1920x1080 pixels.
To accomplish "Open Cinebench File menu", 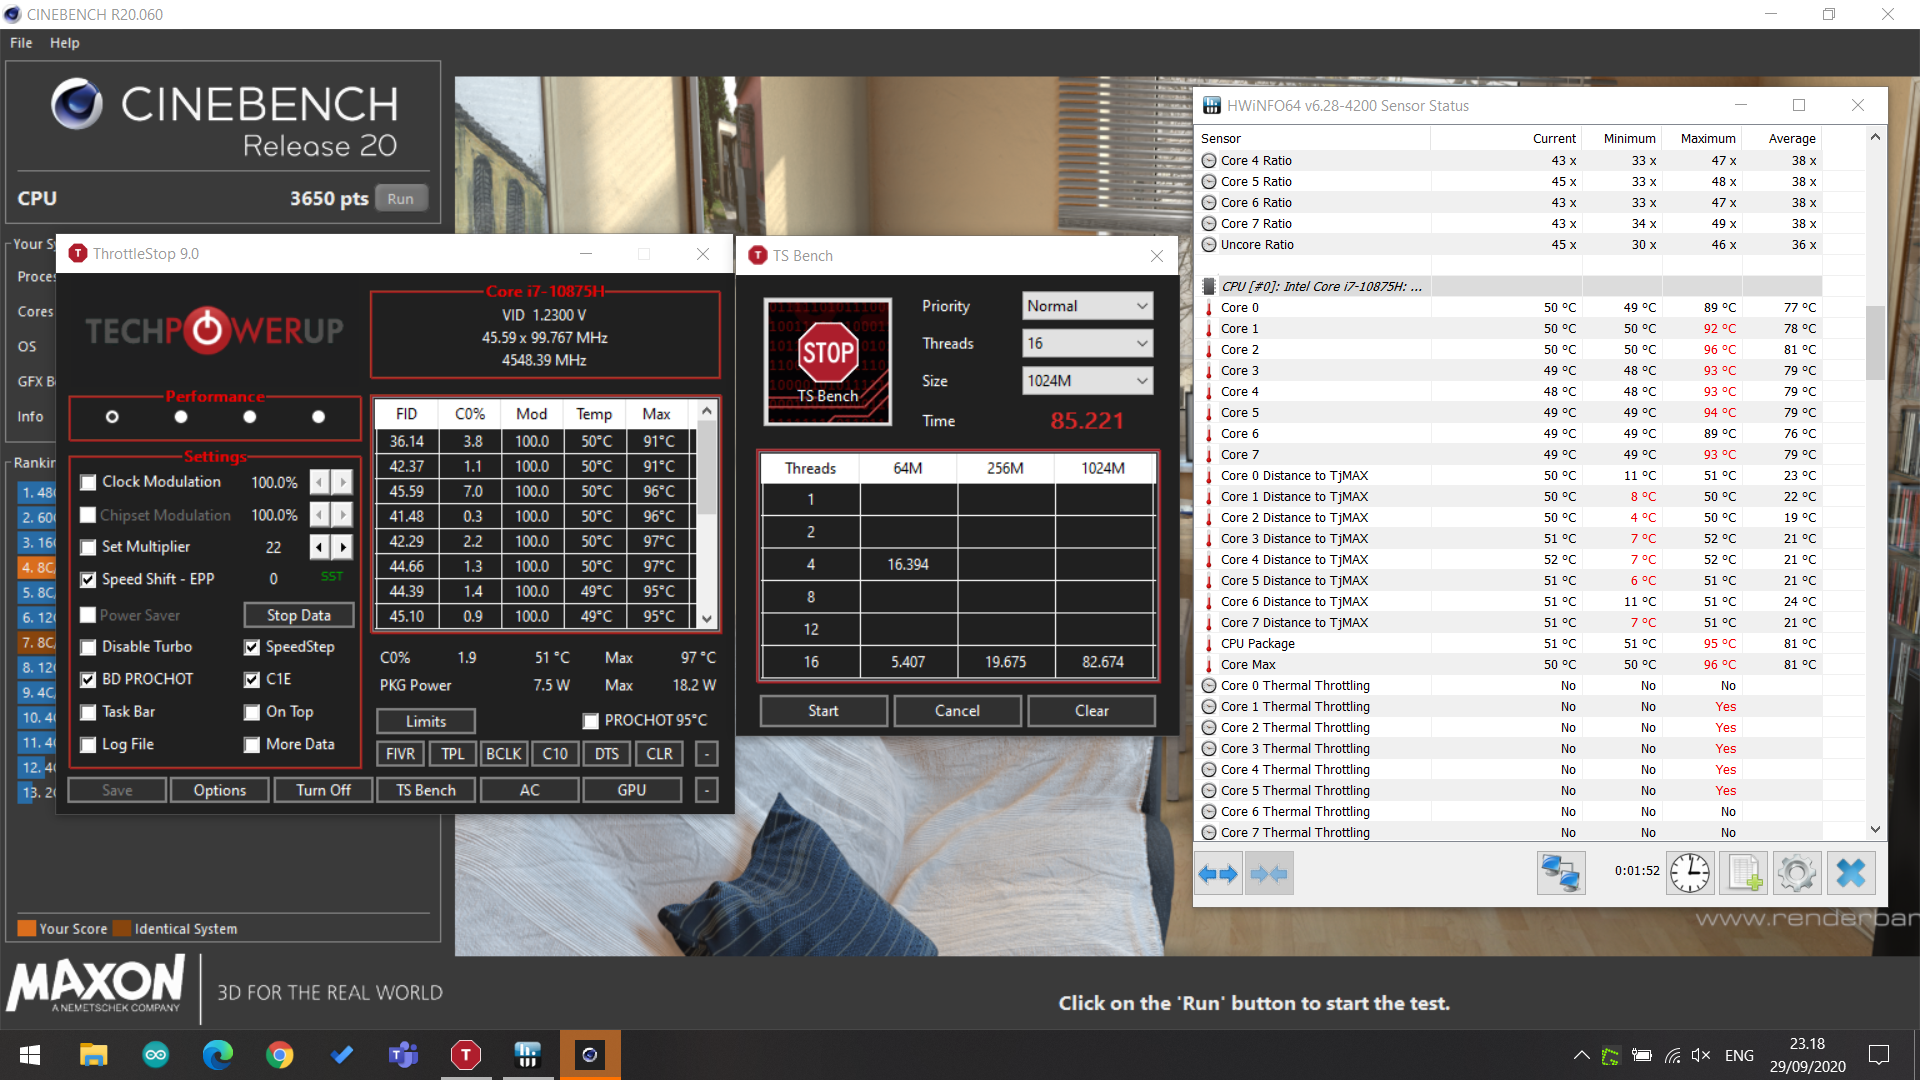I will pos(21,43).
